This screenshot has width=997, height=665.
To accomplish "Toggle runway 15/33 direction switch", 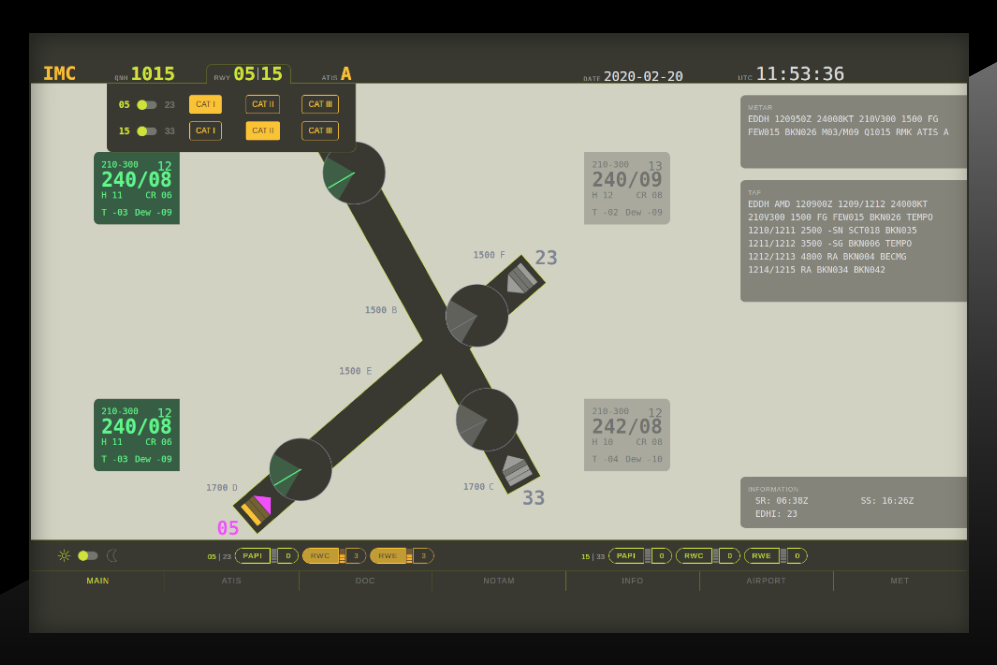I will 147,131.
